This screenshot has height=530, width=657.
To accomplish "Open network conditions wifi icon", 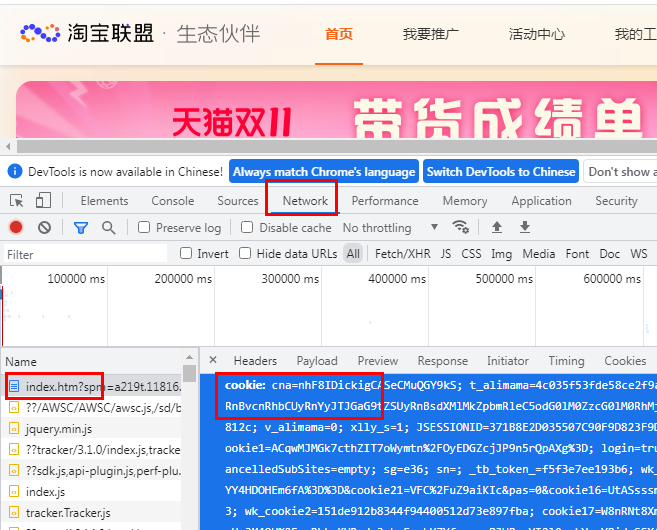I will (460, 227).
